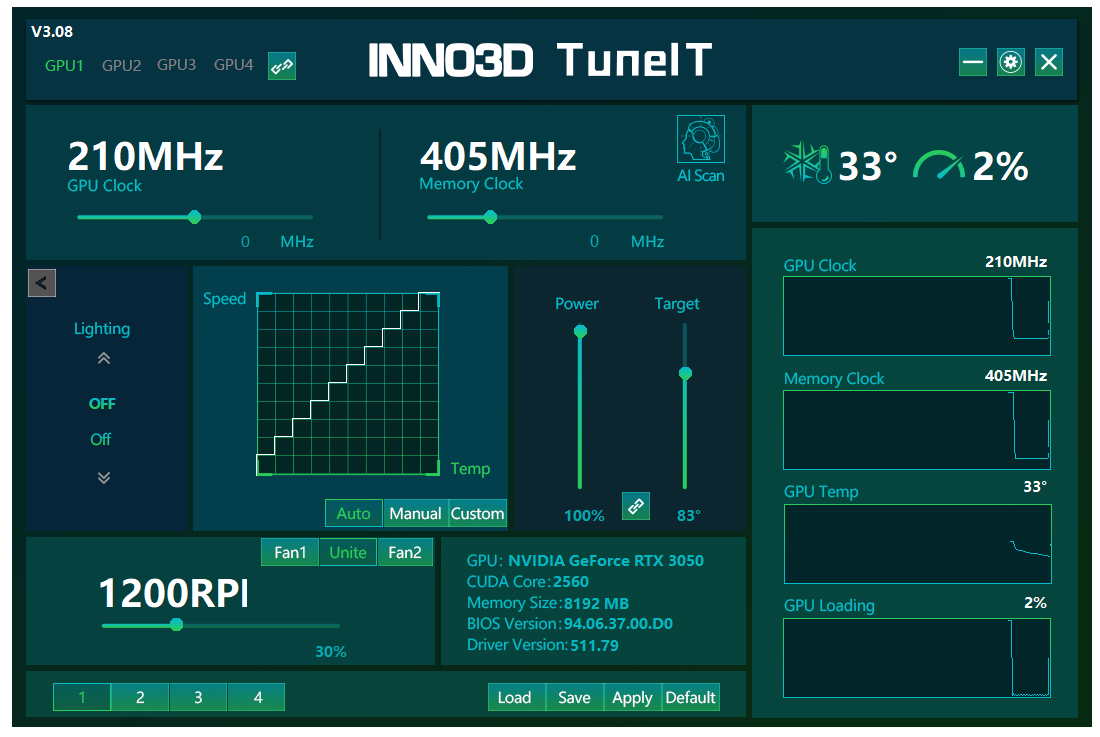Click the fan speed slider handle
This screenshot has width=1100, height=737.
click(177, 625)
